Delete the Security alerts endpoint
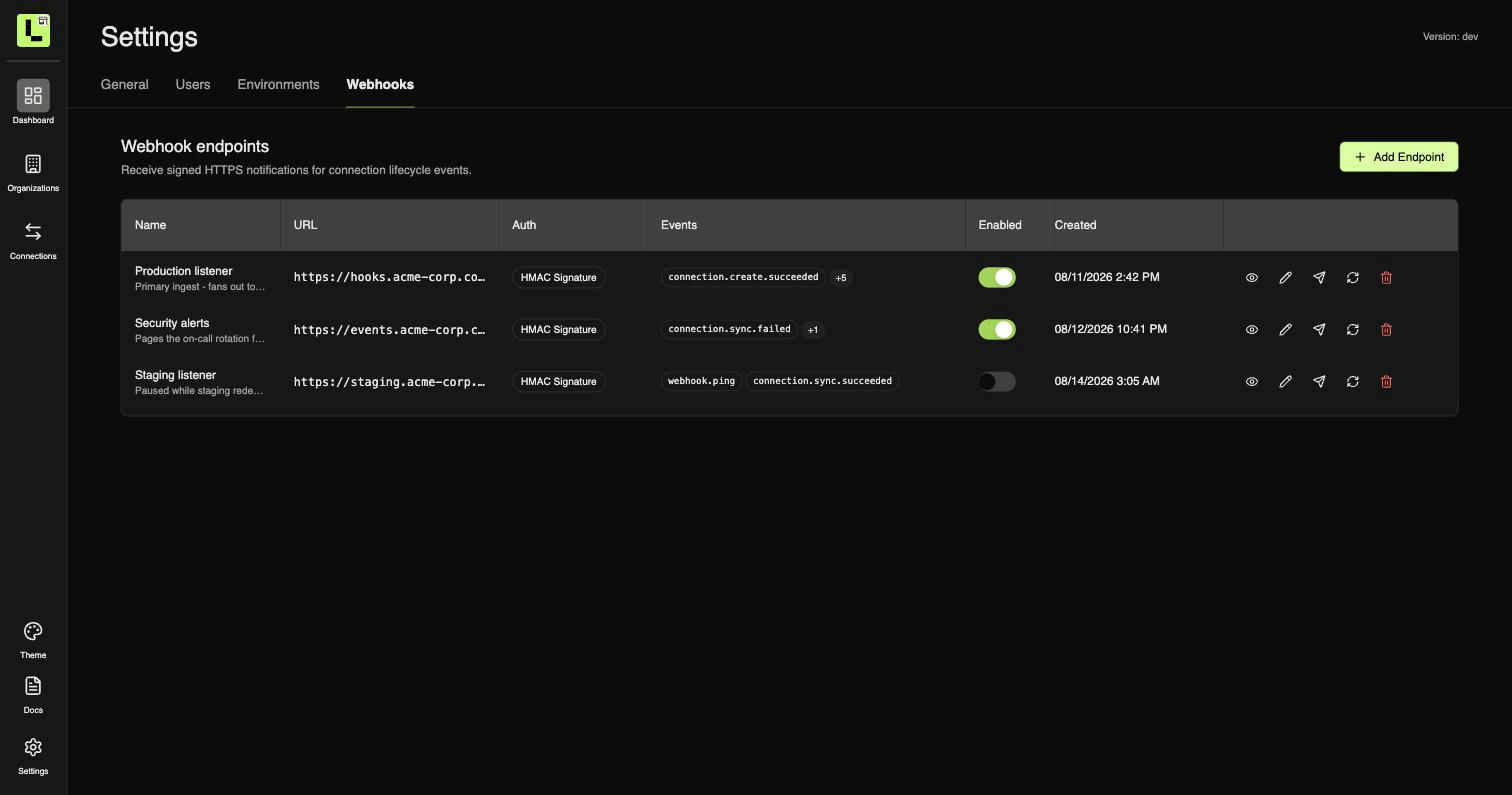Viewport: 1512px width, 795px height. tap(1386, 329)
